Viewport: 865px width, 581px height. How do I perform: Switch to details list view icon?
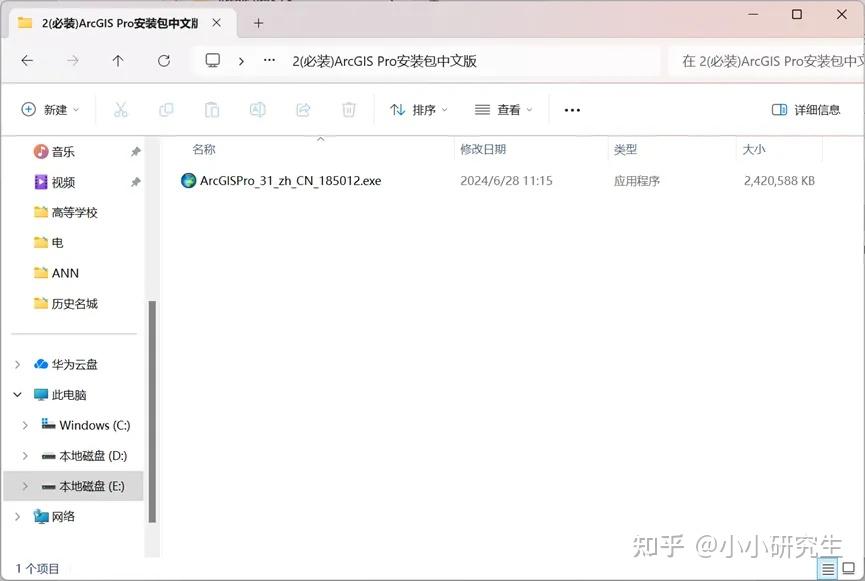(828, 568)
